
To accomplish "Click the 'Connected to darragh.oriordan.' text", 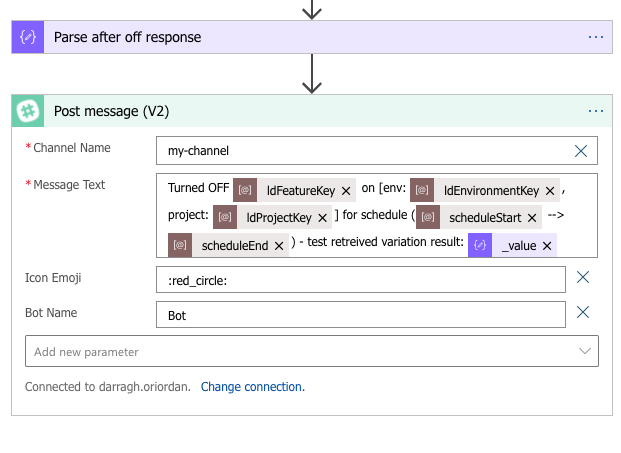I will tap(108, 387).
